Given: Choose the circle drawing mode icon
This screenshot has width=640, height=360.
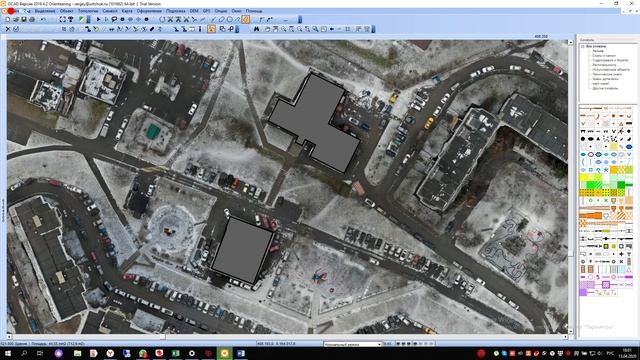Looking at the screenshot, I should [229, 19].
